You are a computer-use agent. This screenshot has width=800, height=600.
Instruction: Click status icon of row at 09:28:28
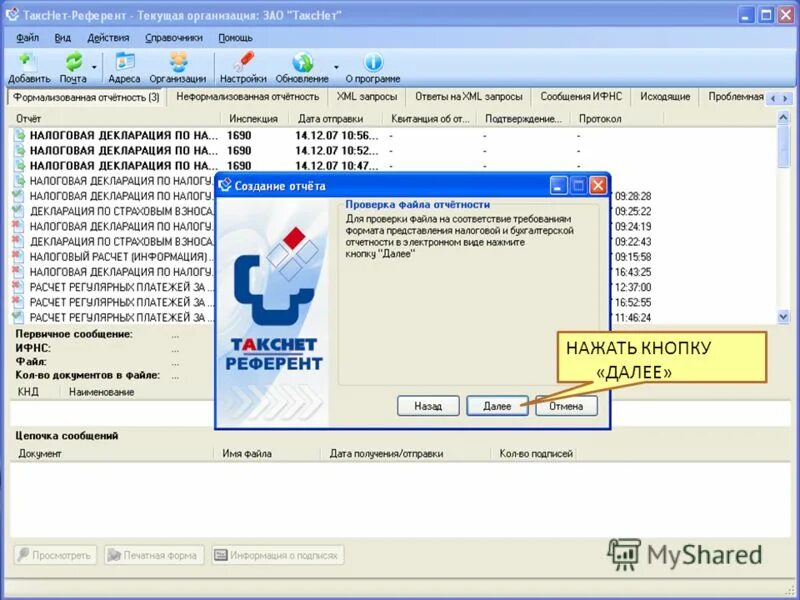18,195
